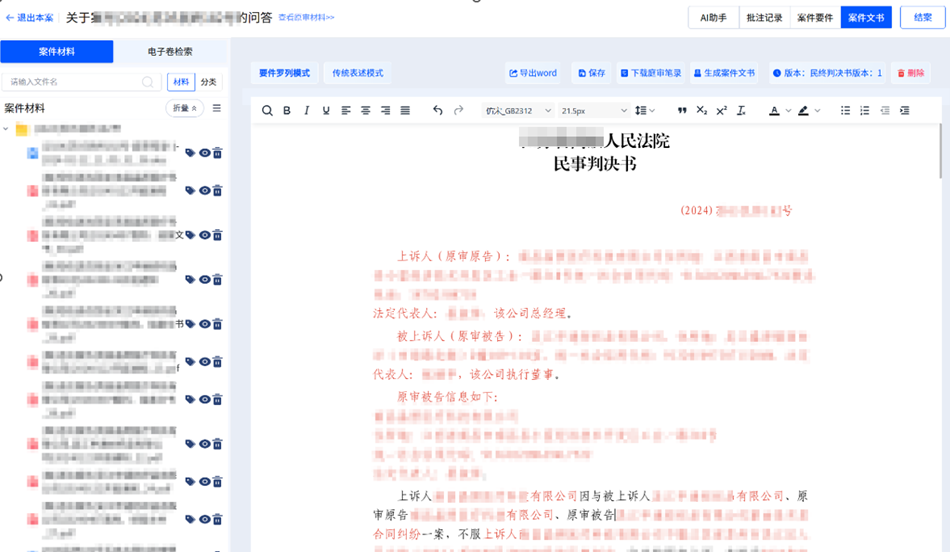The height and width of the screenshot is (552, 950).
Task: Delete the file row ending in 文
Action: (x=218, y=235)
